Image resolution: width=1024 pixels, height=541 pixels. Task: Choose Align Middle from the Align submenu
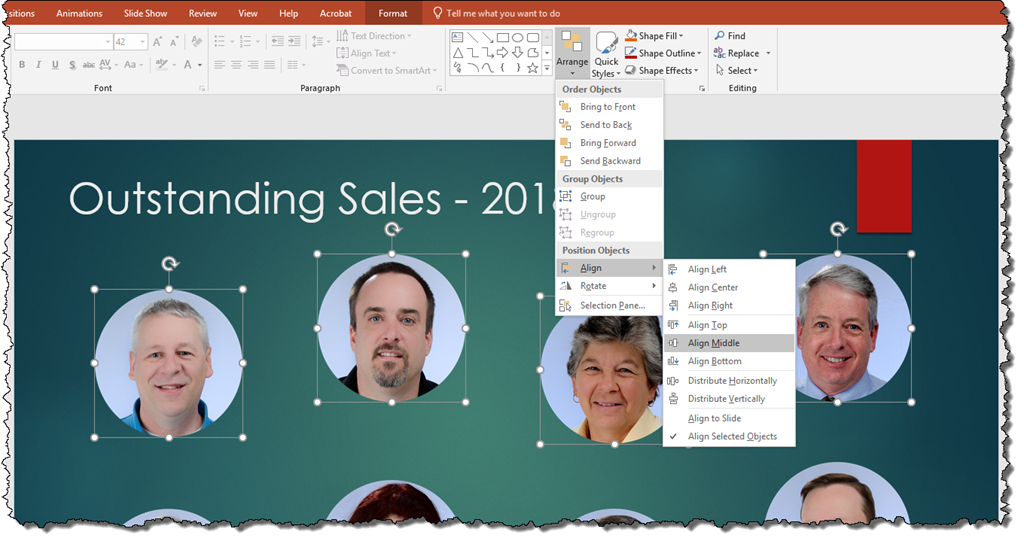coord(713,343)
